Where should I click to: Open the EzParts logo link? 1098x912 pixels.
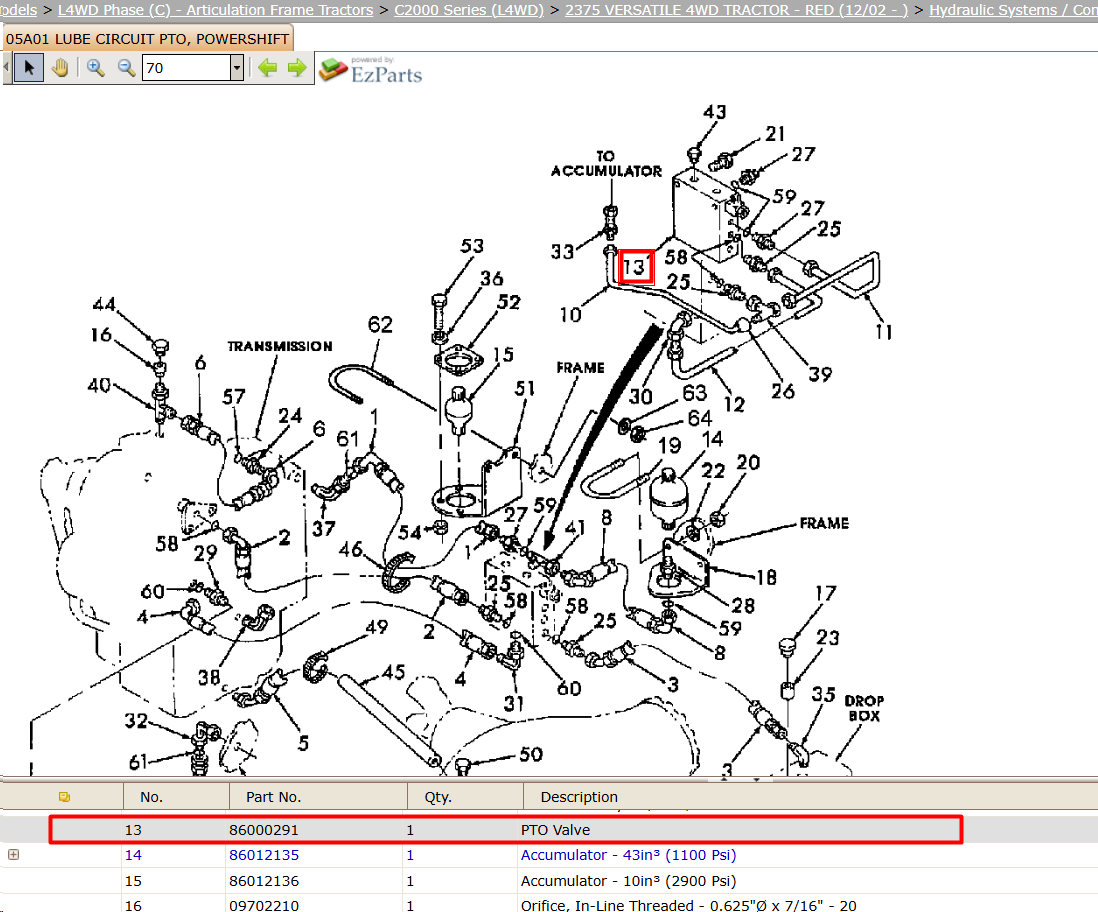371,69
